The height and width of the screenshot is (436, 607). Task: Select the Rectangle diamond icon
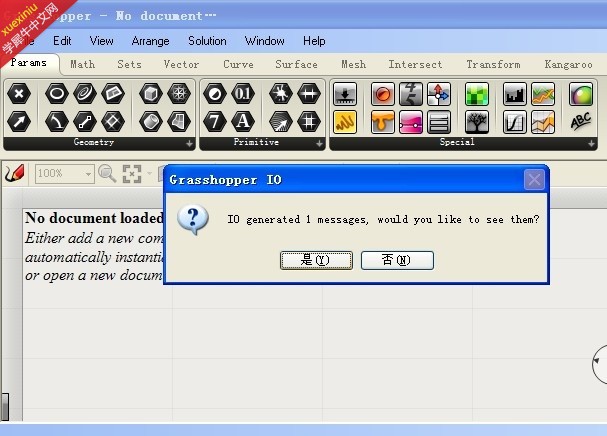[113, 122]
